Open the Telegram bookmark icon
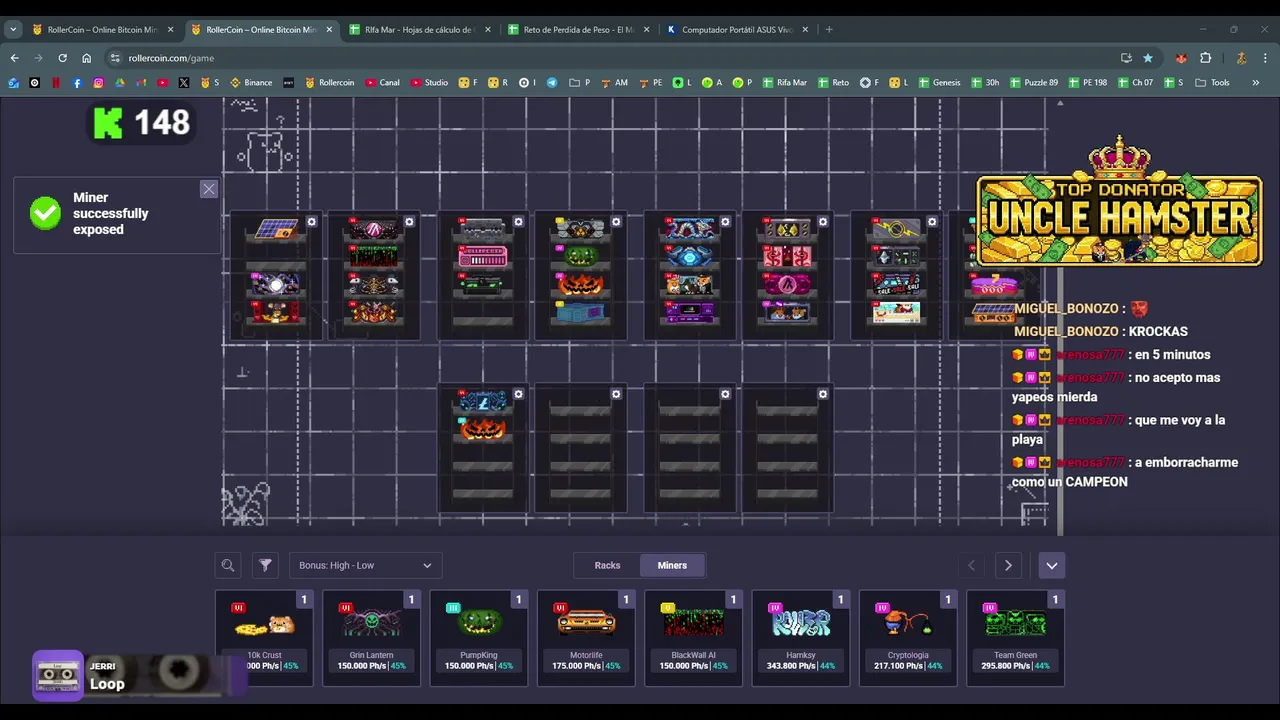 coord(552,83)
